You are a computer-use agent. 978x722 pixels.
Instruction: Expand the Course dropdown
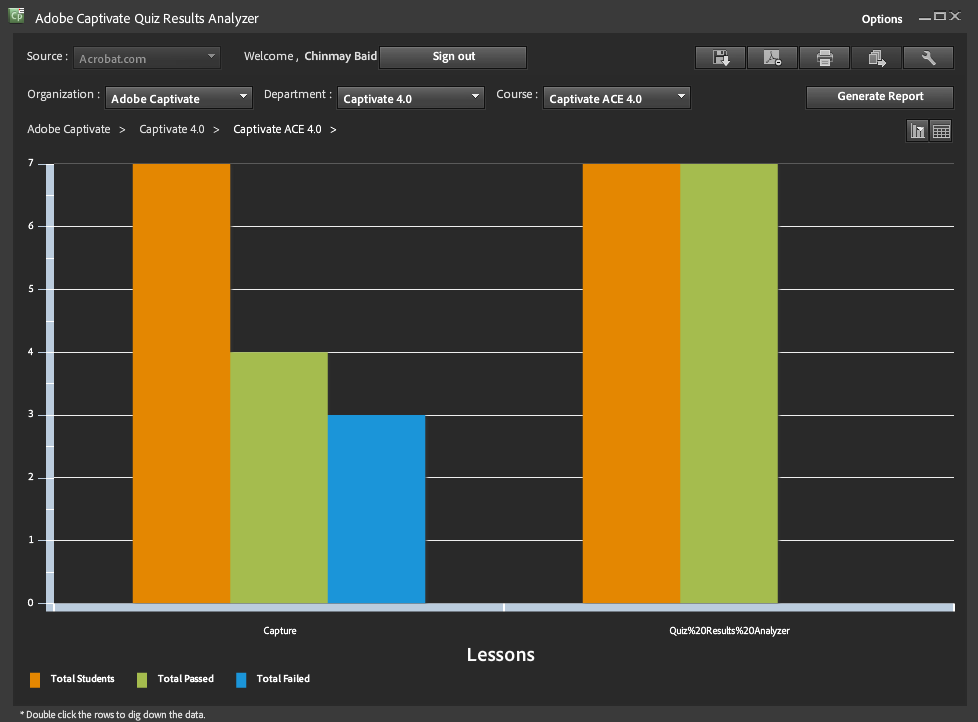coord(617,98)
